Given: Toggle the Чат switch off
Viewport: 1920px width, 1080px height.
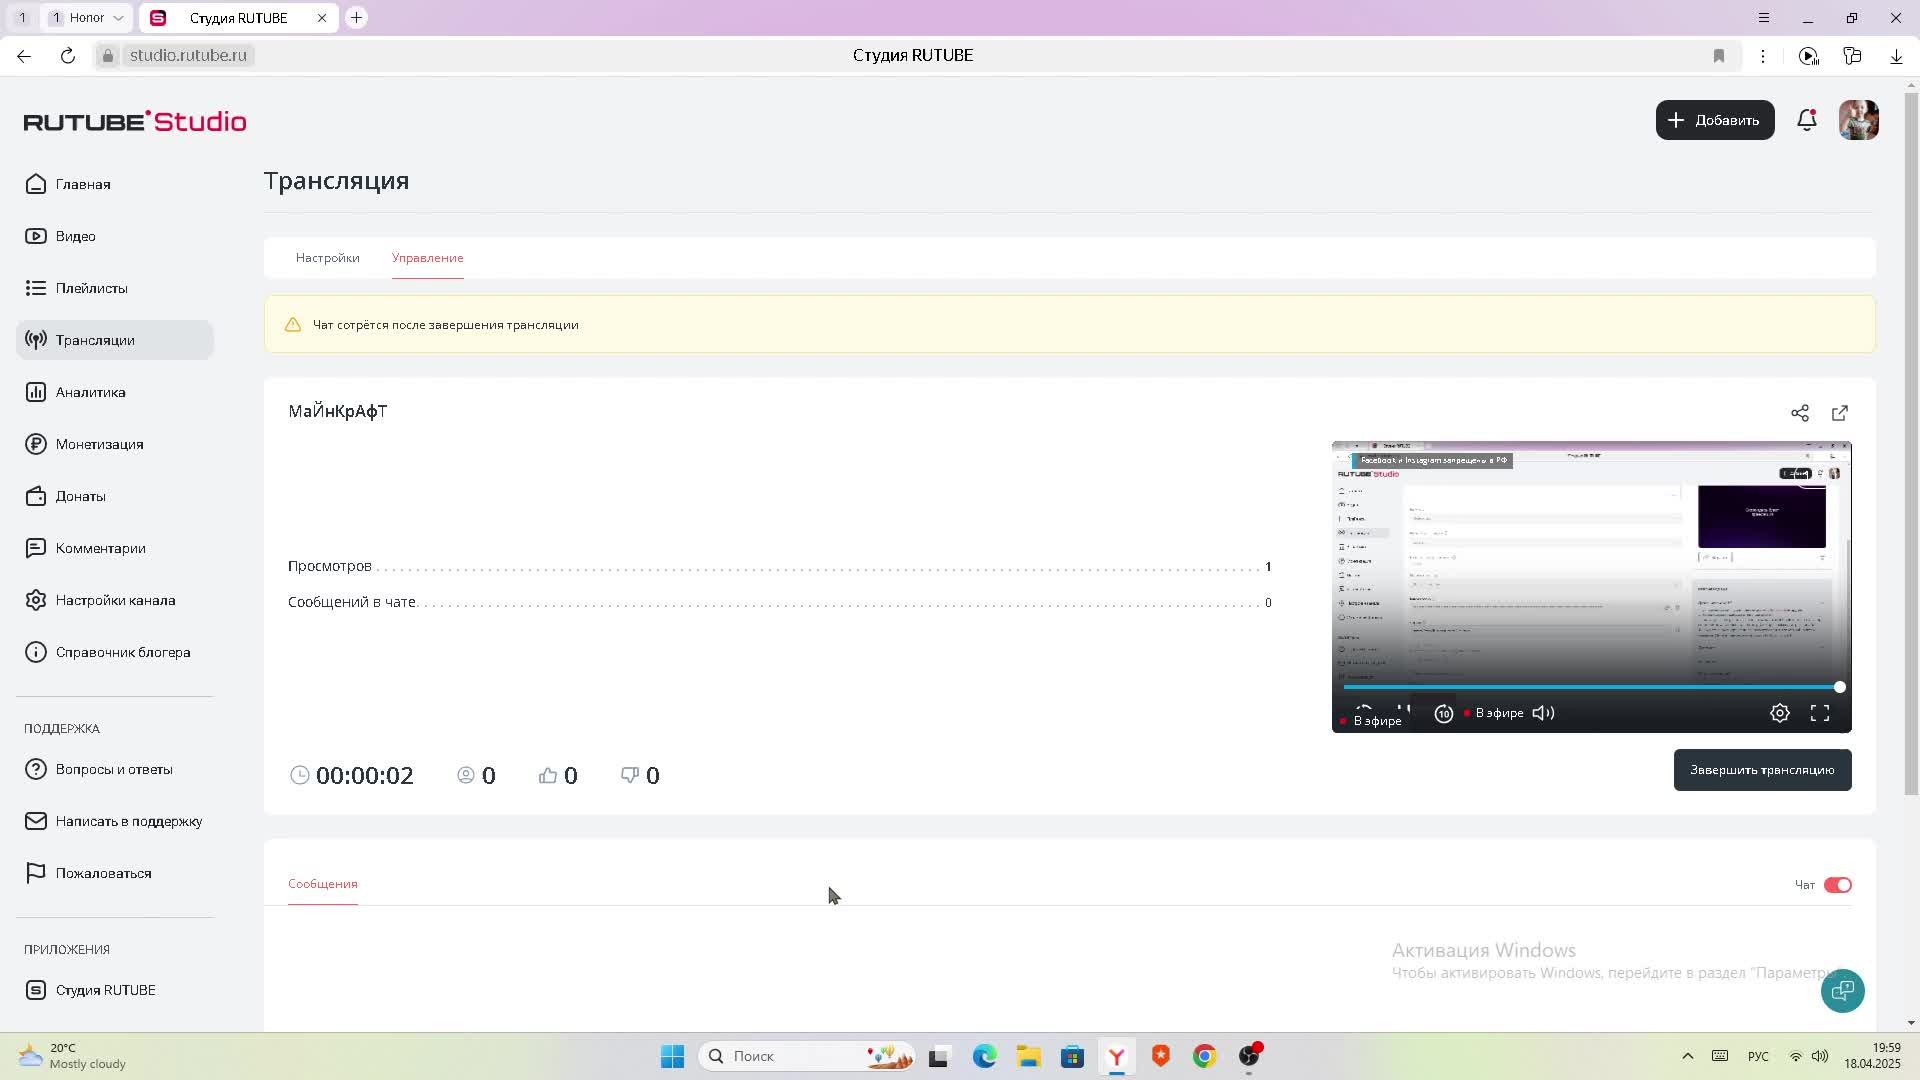Looking at the screenshot, I should pyautogui.click(x=1838, y=885).
